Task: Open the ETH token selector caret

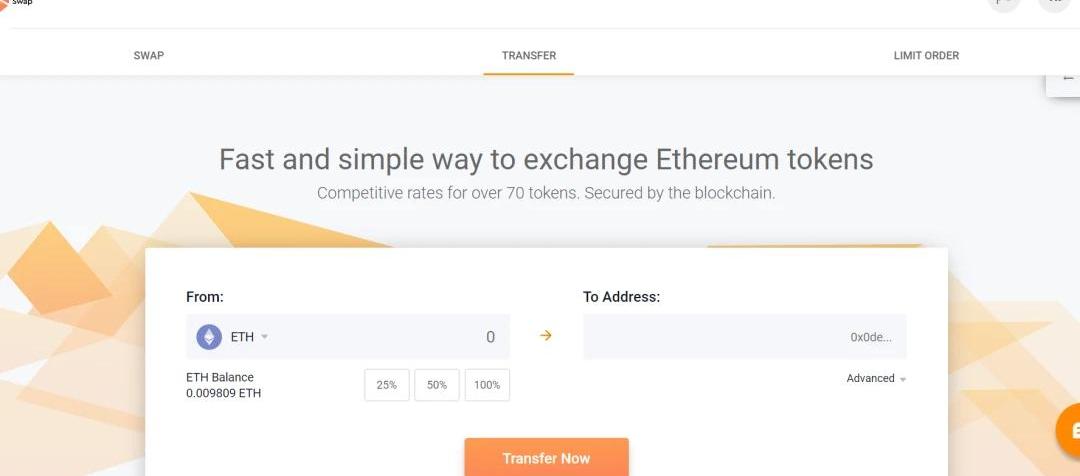Action: point(264,337)
